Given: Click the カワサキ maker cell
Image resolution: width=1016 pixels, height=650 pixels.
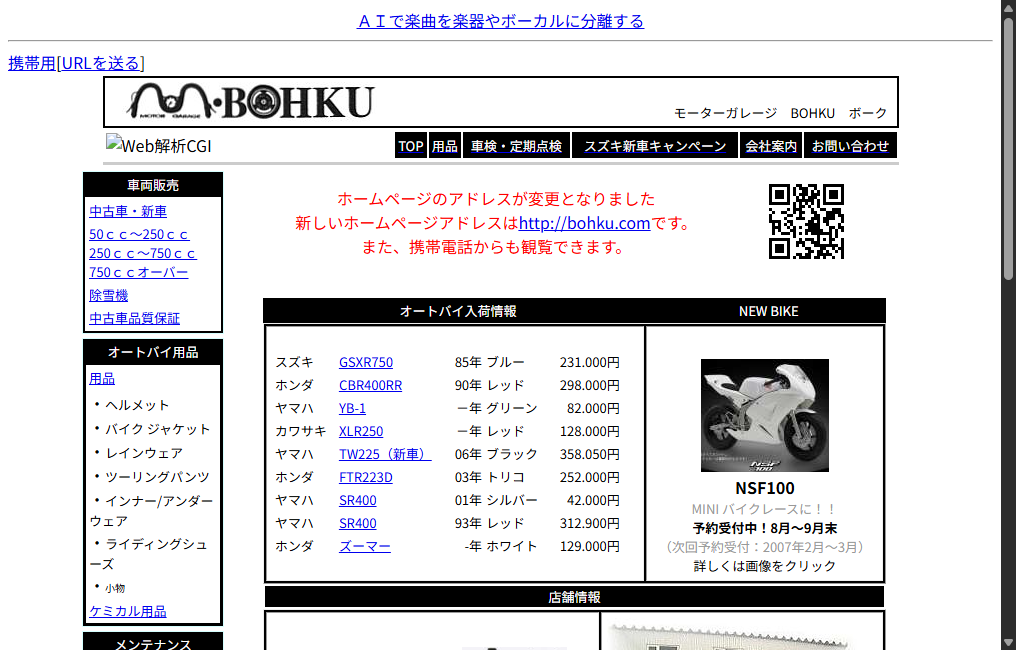Looking at the screenshot, I should (301, 431).
